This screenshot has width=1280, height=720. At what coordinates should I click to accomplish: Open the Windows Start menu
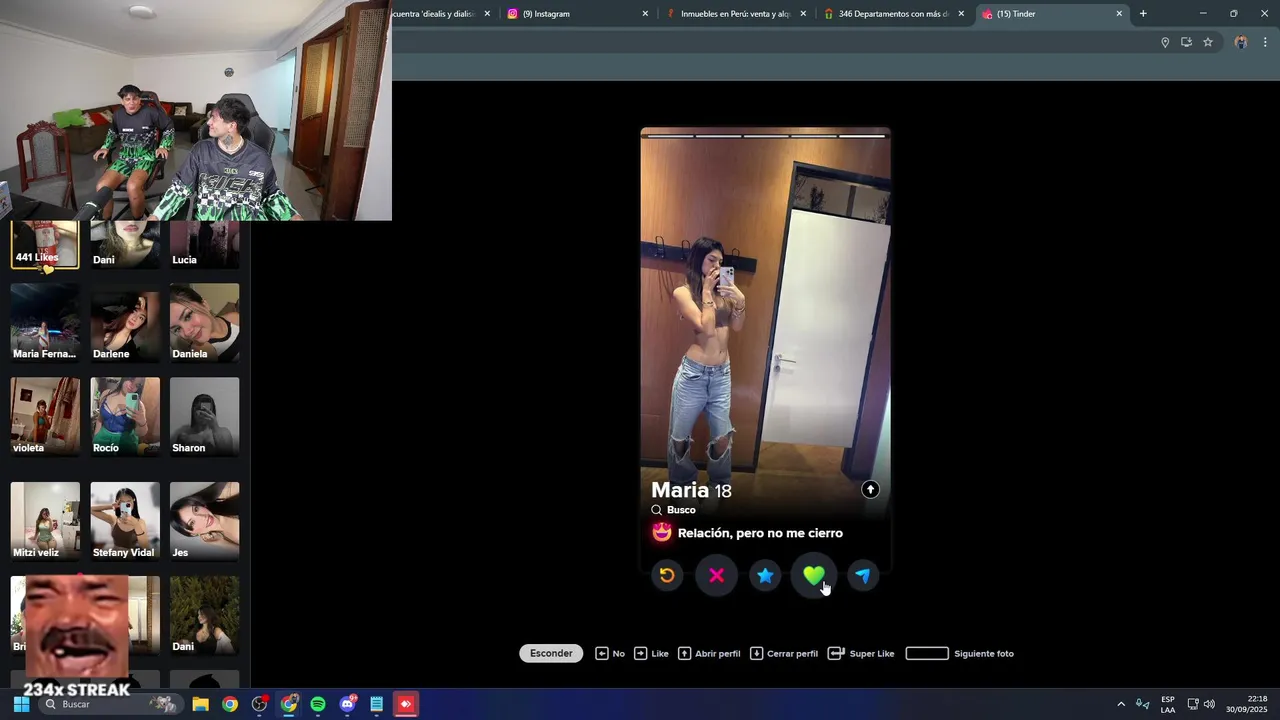[21, 704]
